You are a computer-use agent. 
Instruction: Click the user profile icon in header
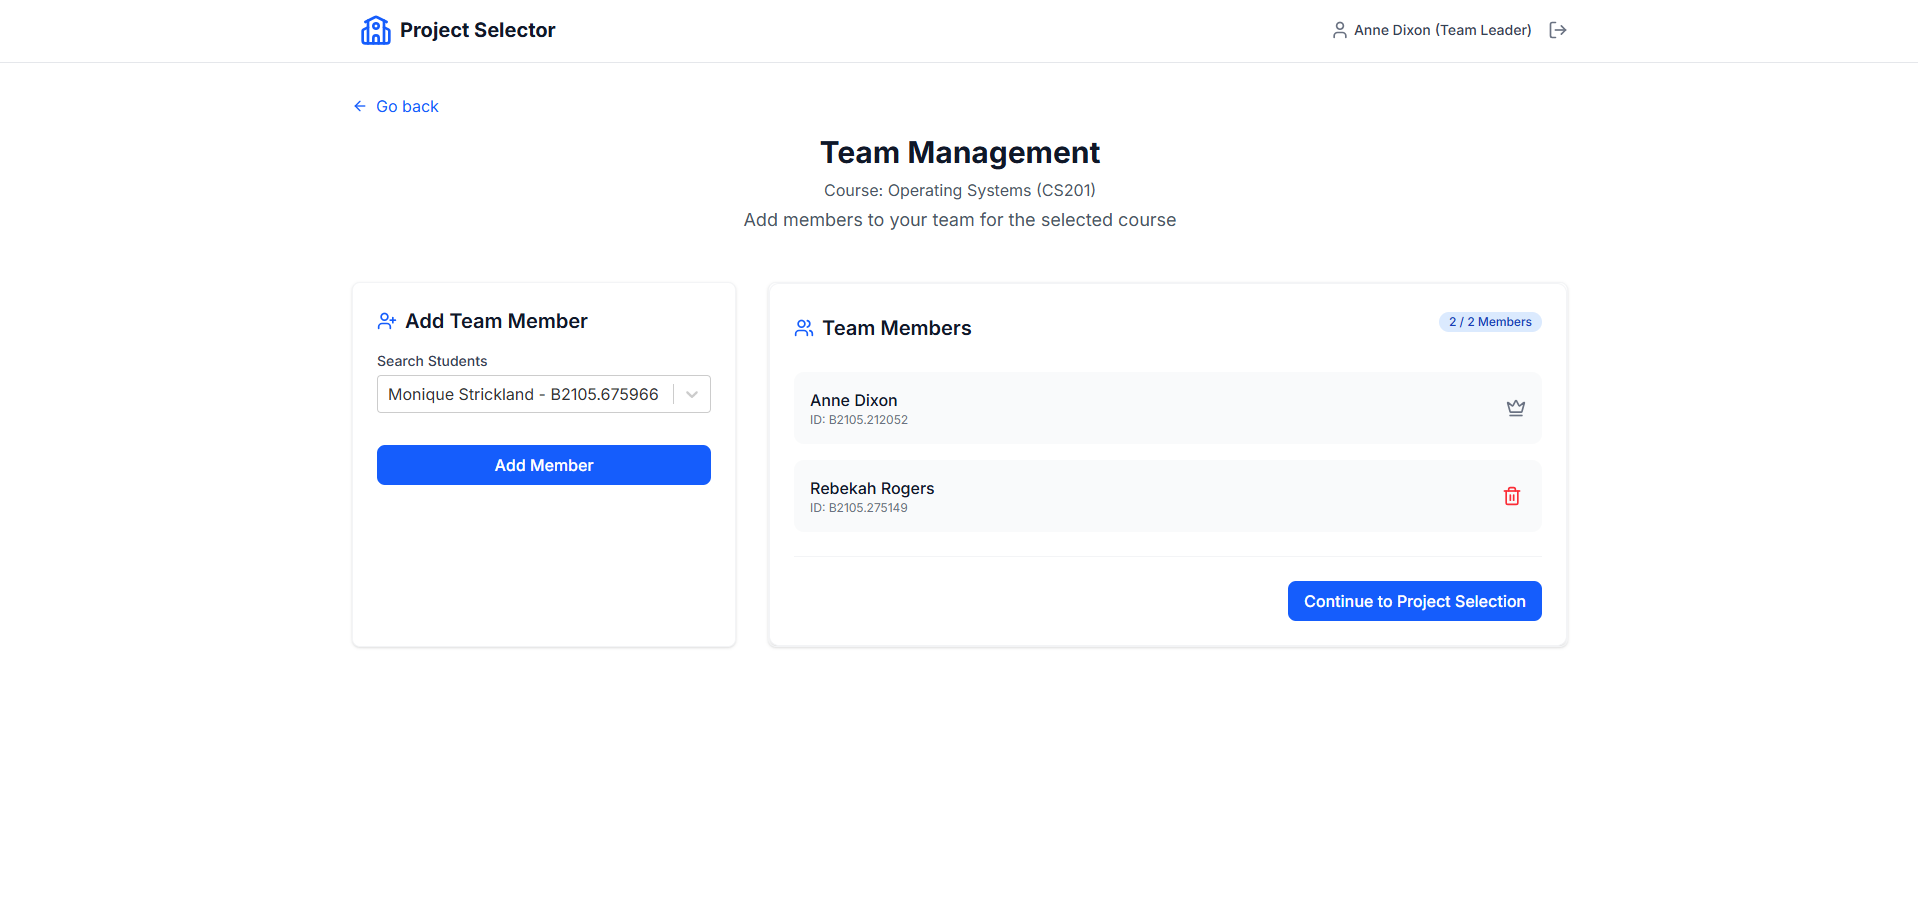pos(1340,30)
